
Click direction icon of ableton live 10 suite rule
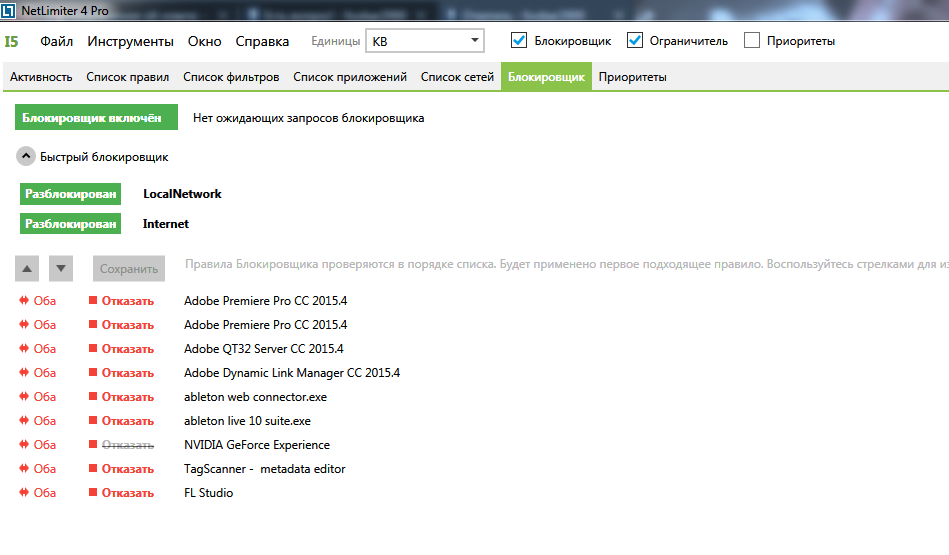pos(24,420)
